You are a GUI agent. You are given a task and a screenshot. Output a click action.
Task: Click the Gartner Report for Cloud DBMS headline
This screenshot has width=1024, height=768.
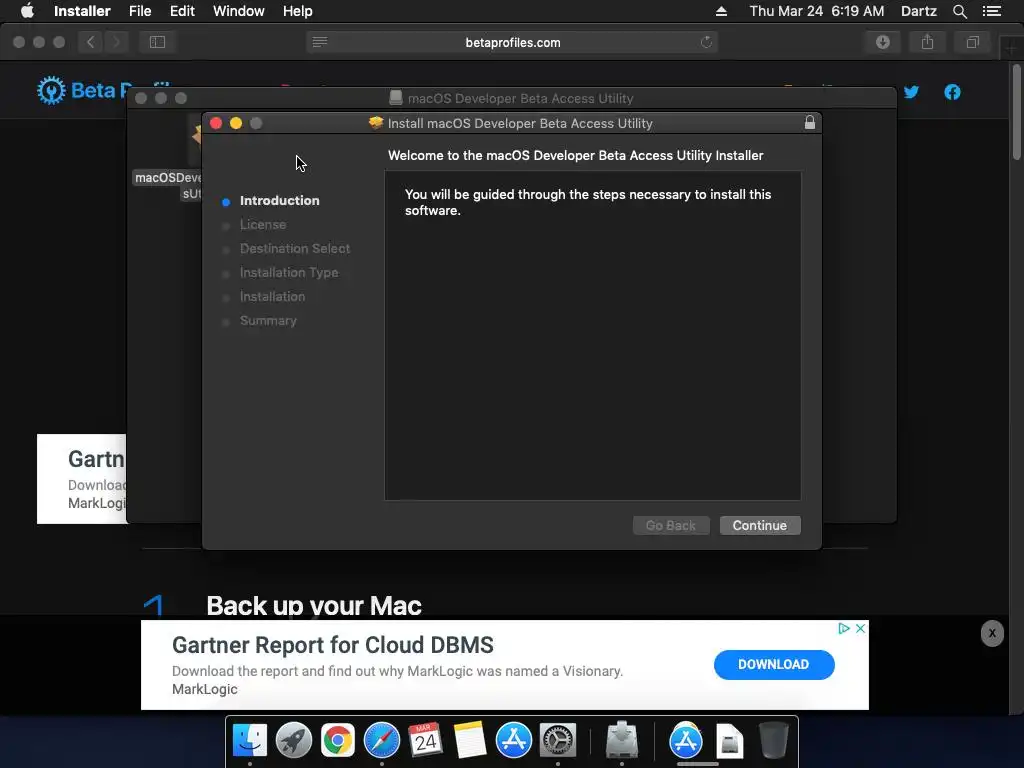pyautogui.click(x=332, y=645)
